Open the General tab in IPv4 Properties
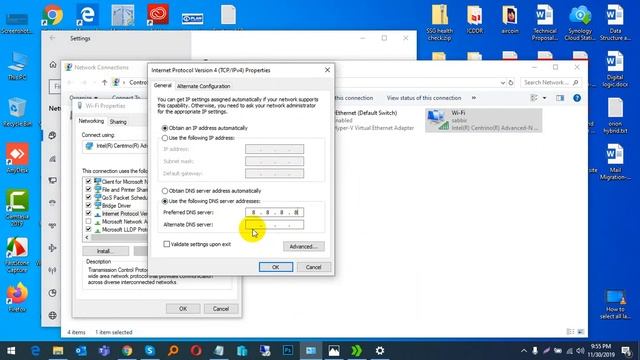640x360 pixels. pyautogui.click(x=162, y=85)
